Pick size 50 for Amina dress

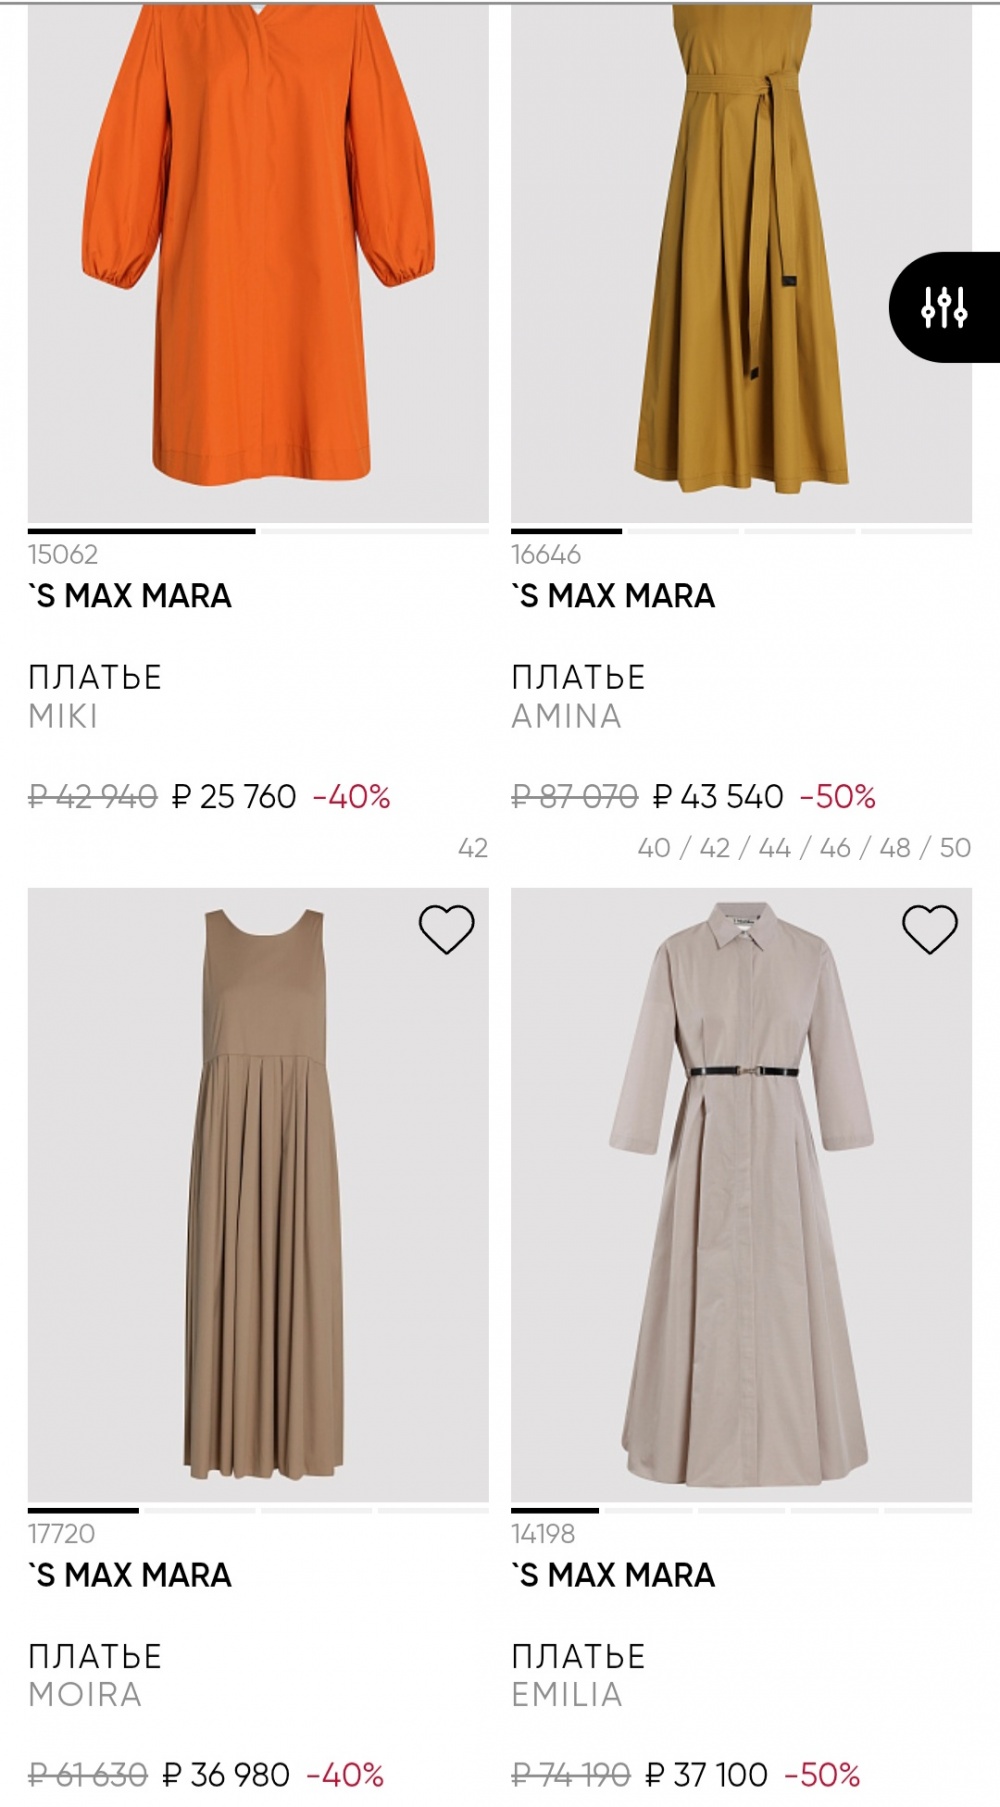pyautogui.click(x=954, y=848)
